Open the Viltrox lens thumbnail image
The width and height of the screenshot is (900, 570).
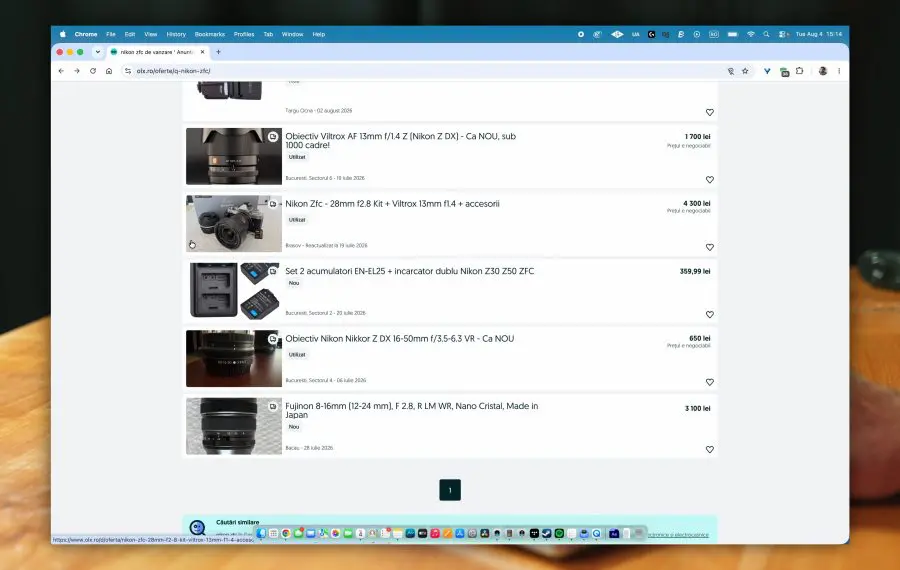pyautogui.click(x=234, y=156)
